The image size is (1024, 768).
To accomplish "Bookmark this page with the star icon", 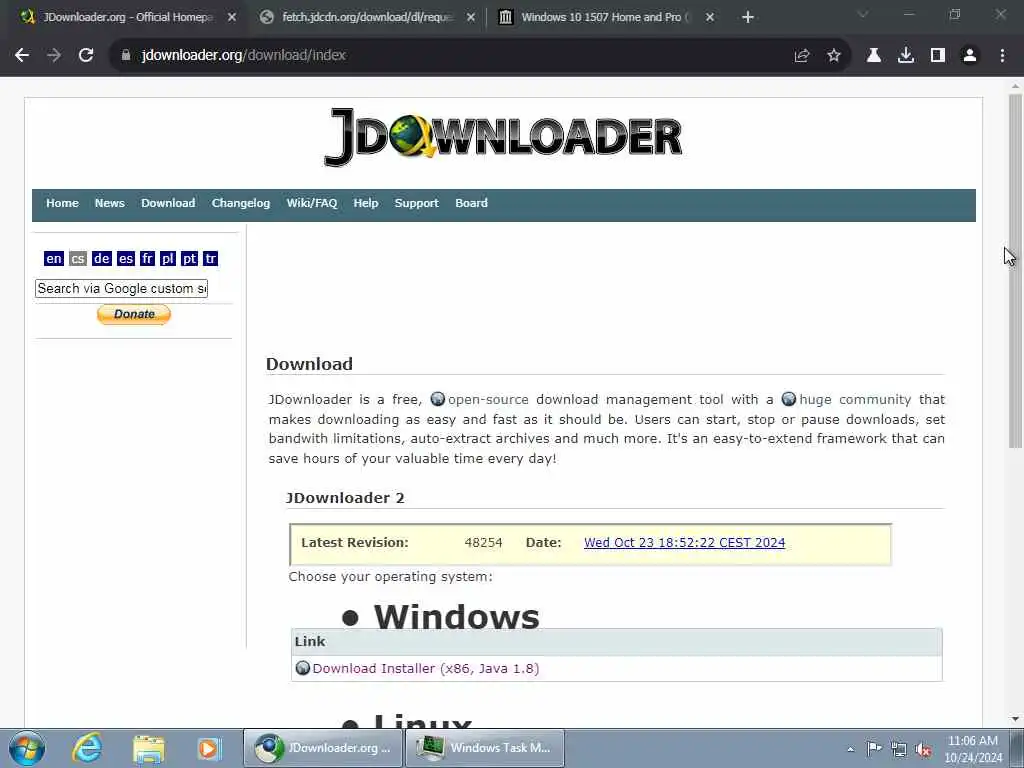I will (834, 56).
